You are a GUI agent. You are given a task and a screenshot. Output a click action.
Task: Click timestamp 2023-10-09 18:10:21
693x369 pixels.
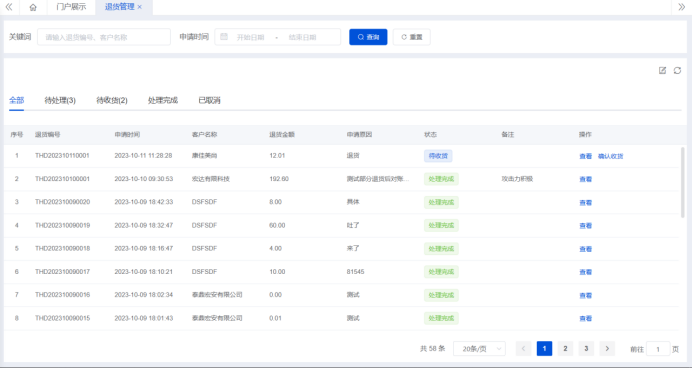[144, 272]
